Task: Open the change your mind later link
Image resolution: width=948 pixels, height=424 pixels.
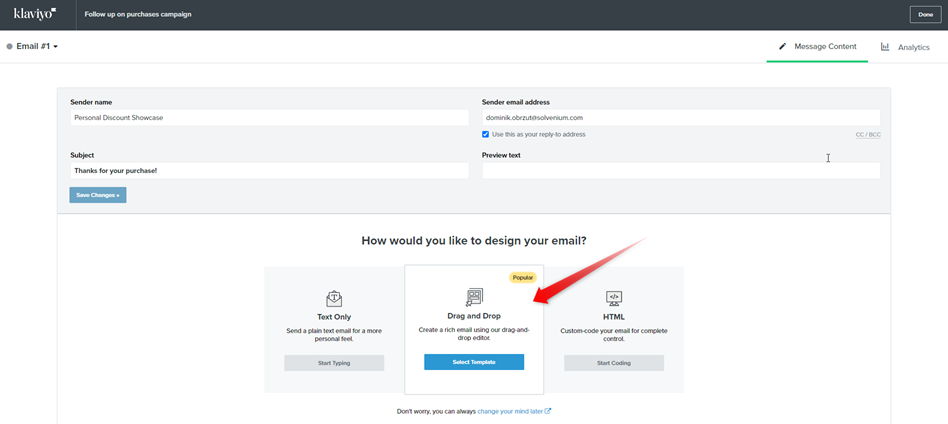Action: coord(511,411)
